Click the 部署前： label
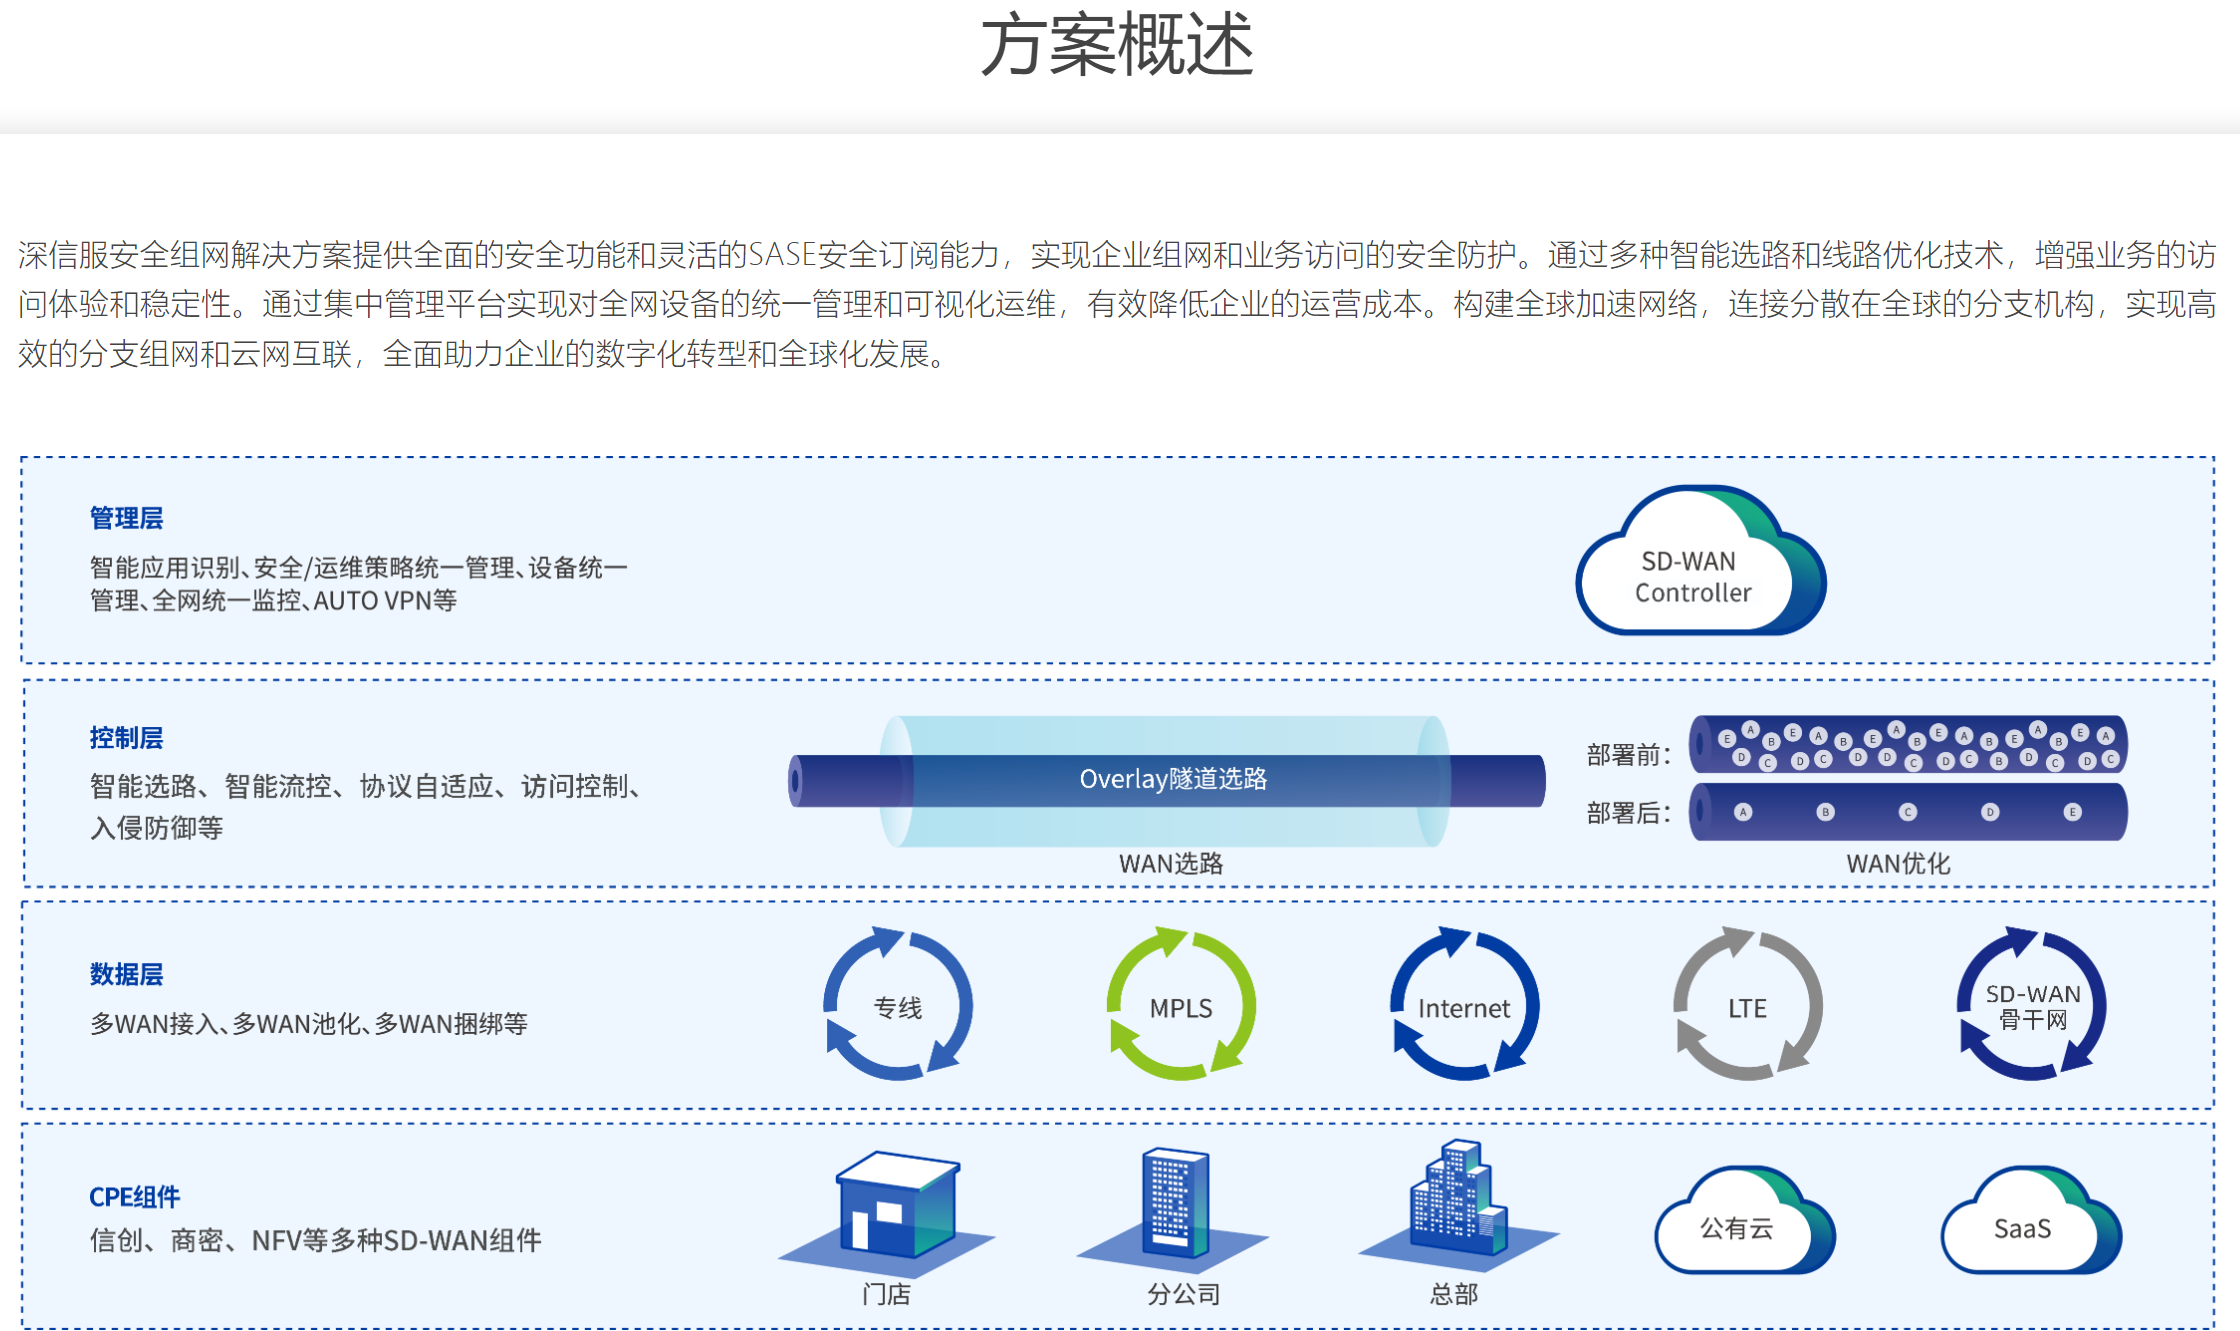This screenshot has height=1331, width=2240. tap(1629, 755)
